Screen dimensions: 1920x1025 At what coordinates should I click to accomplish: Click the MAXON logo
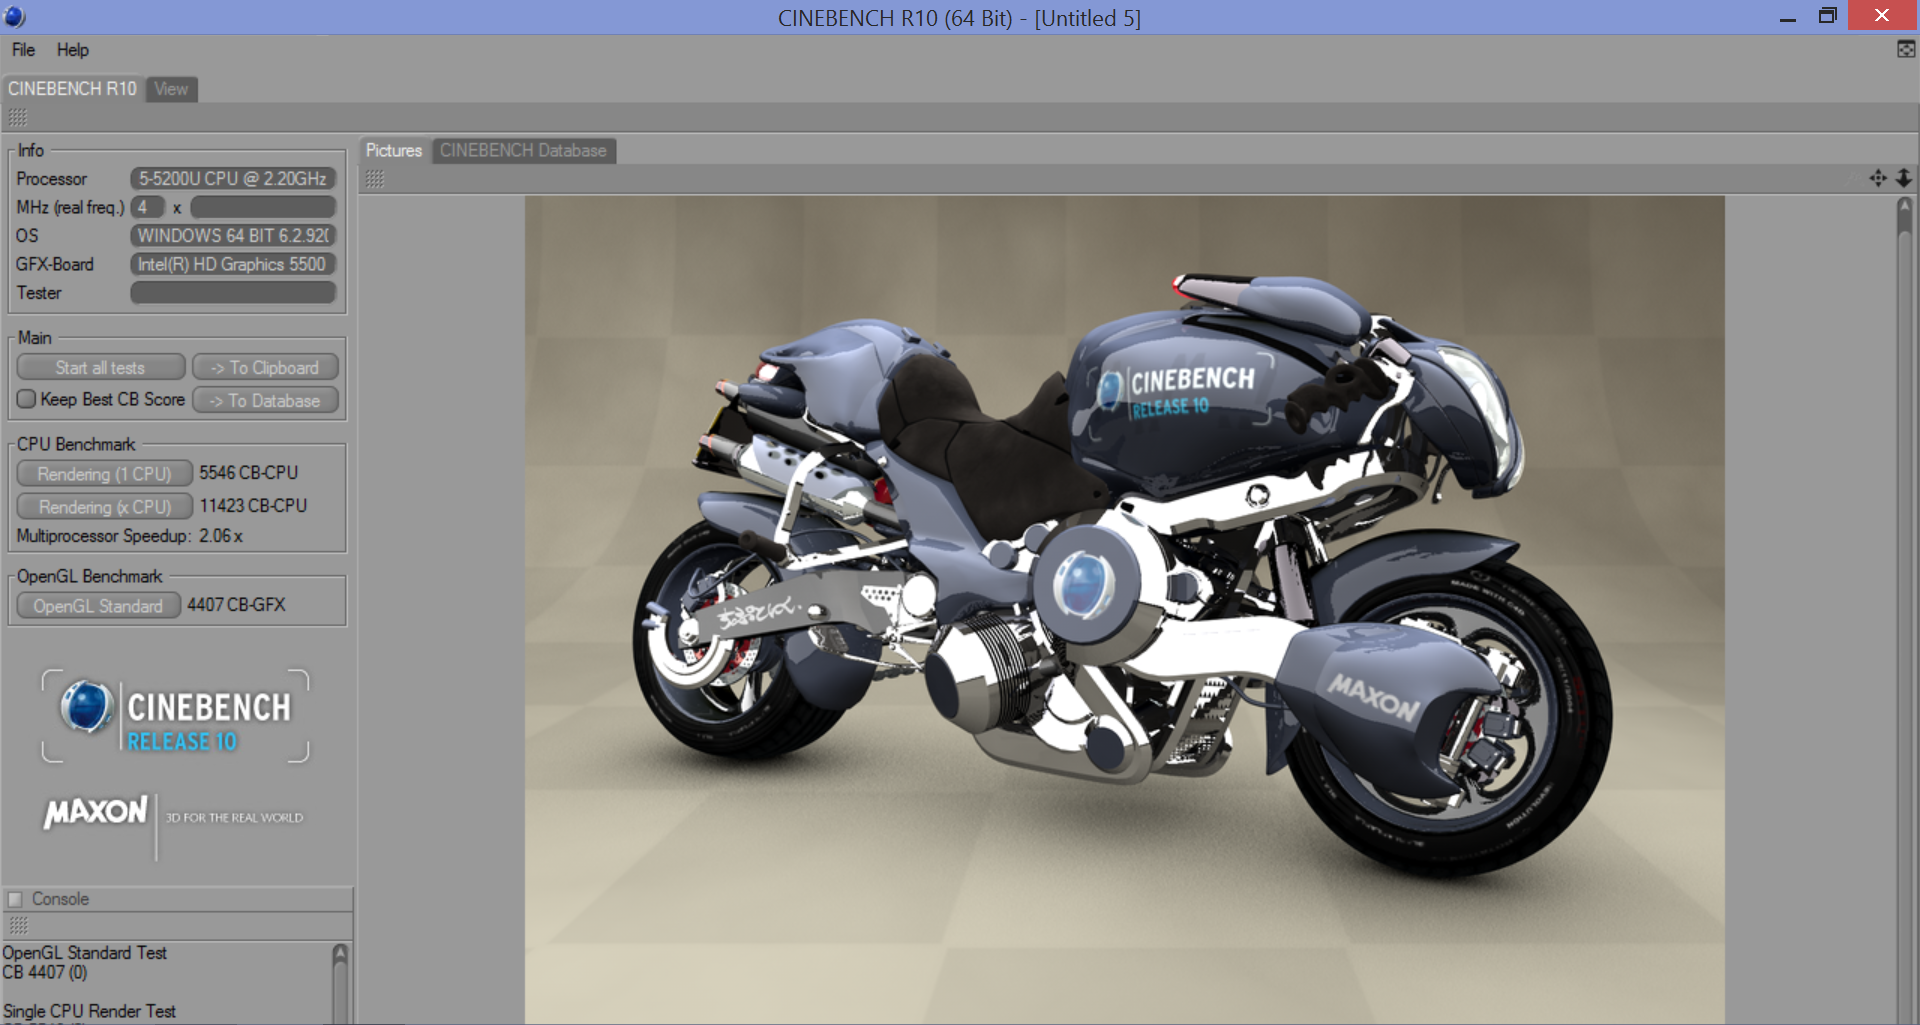(x=96, y=812)
